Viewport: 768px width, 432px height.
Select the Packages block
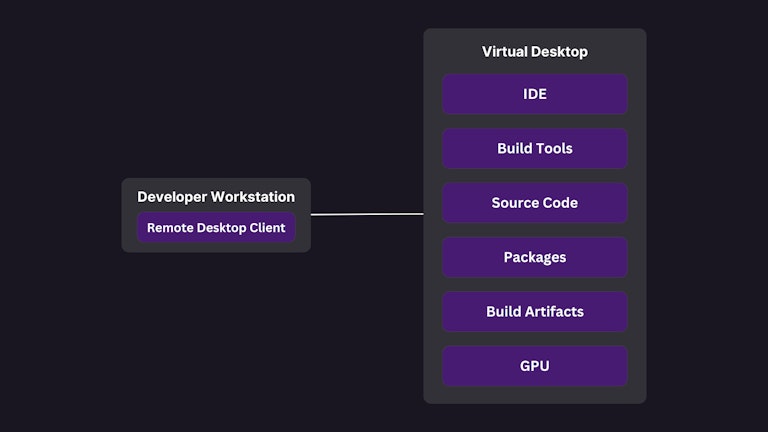click(x=535, y=257)
